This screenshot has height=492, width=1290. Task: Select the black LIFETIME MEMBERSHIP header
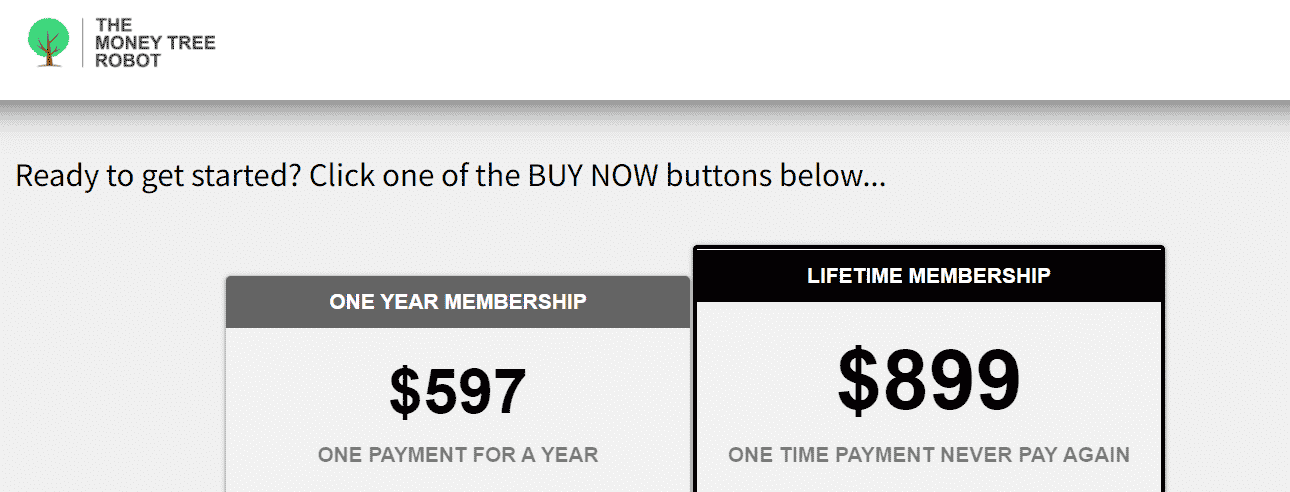(929, 274)
